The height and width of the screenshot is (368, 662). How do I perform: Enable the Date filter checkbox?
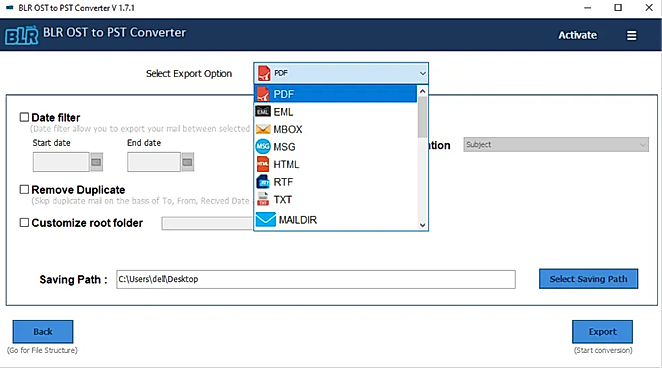(x=24, y=117)
